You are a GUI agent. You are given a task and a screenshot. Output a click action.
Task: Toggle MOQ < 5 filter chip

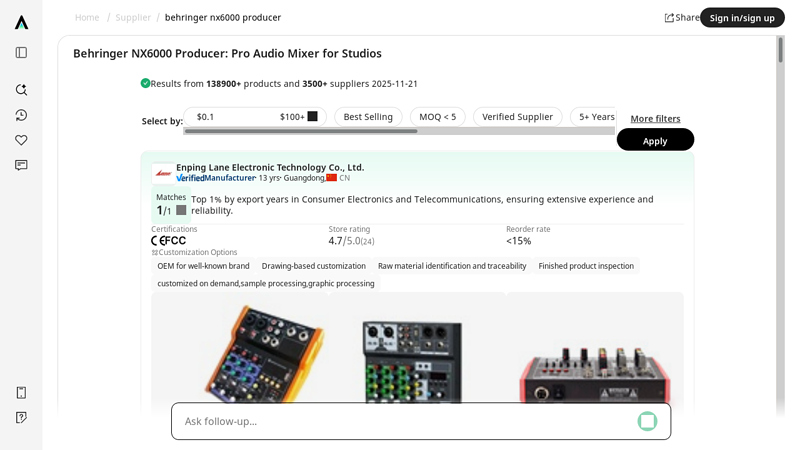click(x=438, y=117)
